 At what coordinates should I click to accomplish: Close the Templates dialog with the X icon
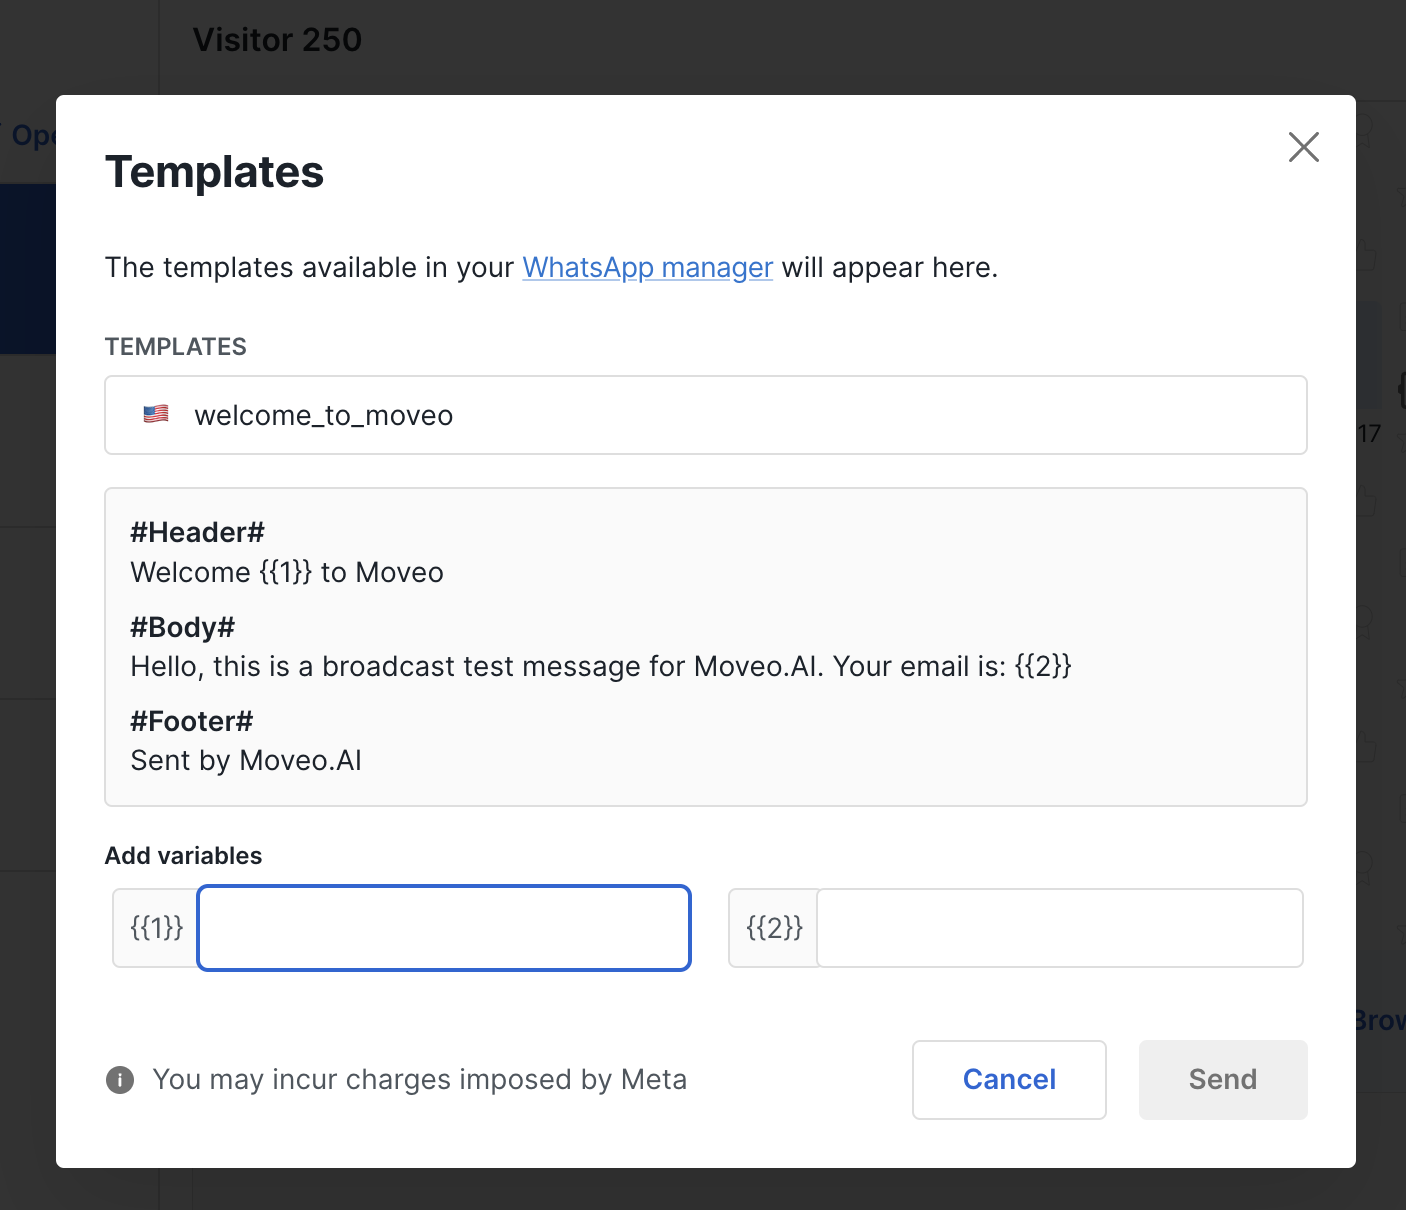[x=1303, y=147]
